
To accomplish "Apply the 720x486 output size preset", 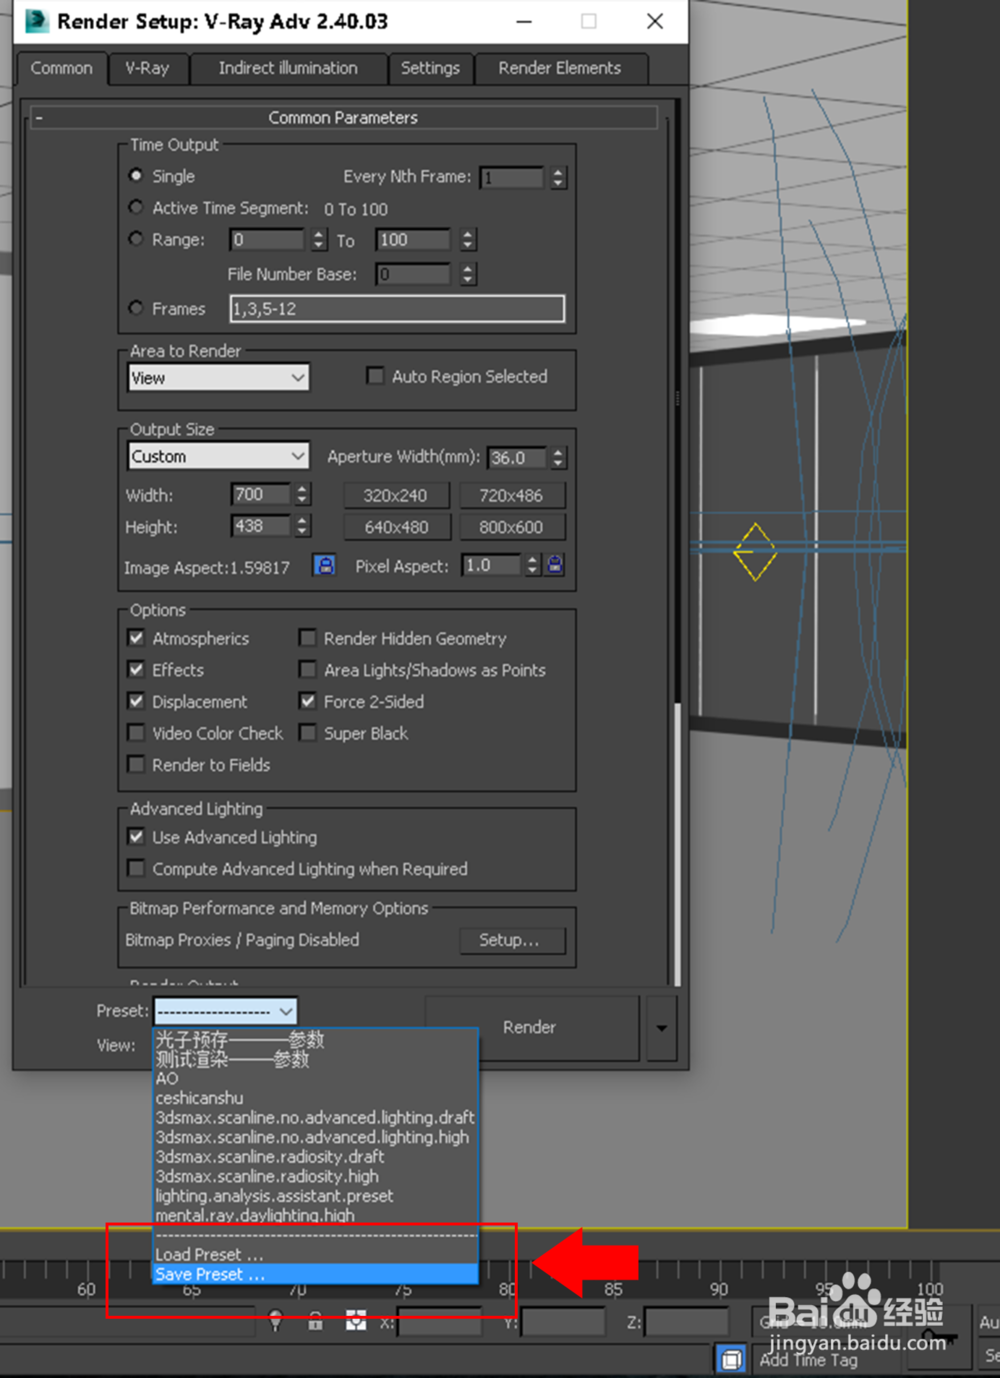I will tap(511, 495).
